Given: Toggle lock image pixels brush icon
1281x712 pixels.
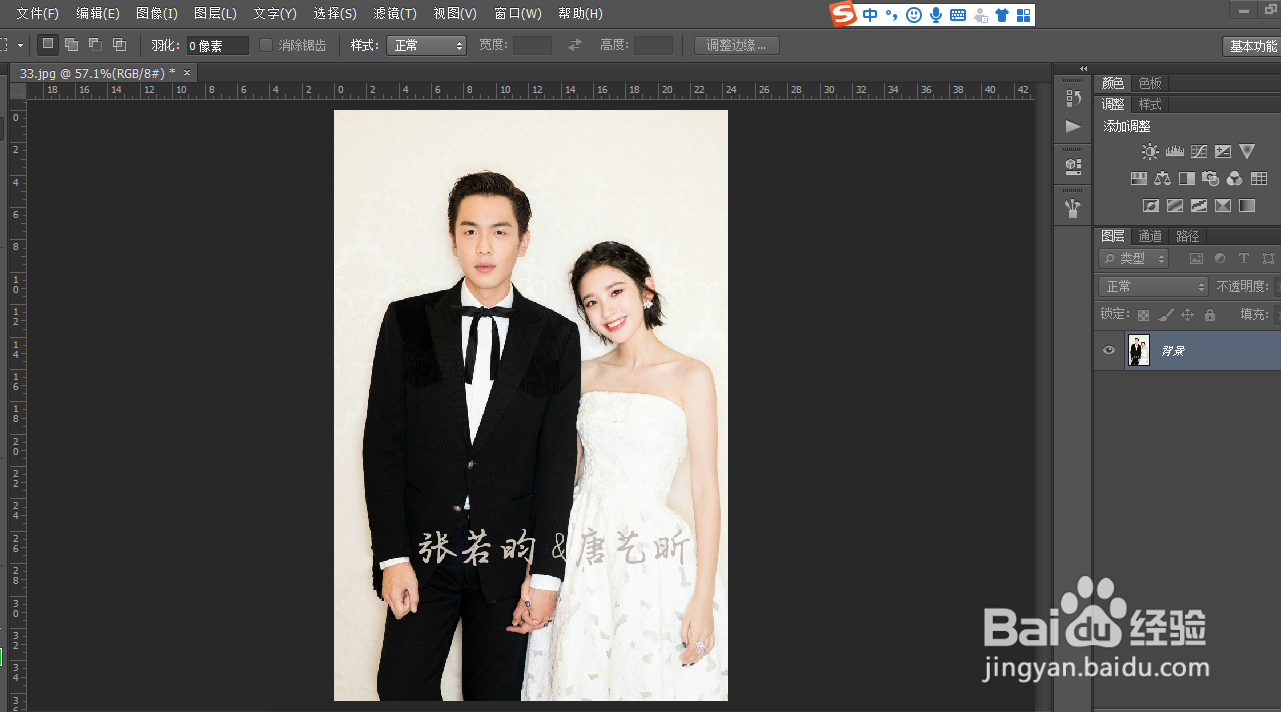Looking at the screenshot, I should pyautogui.click(x=1166, y=315).
